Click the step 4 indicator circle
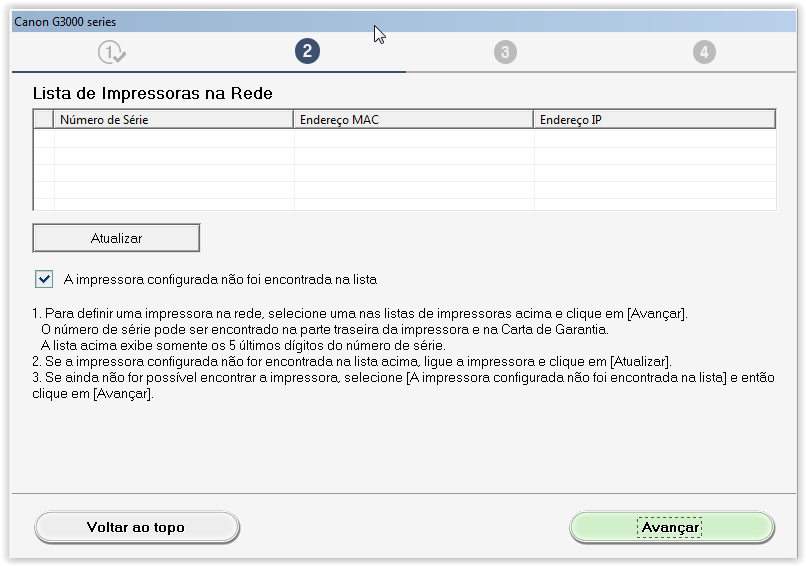 (704, 52)
